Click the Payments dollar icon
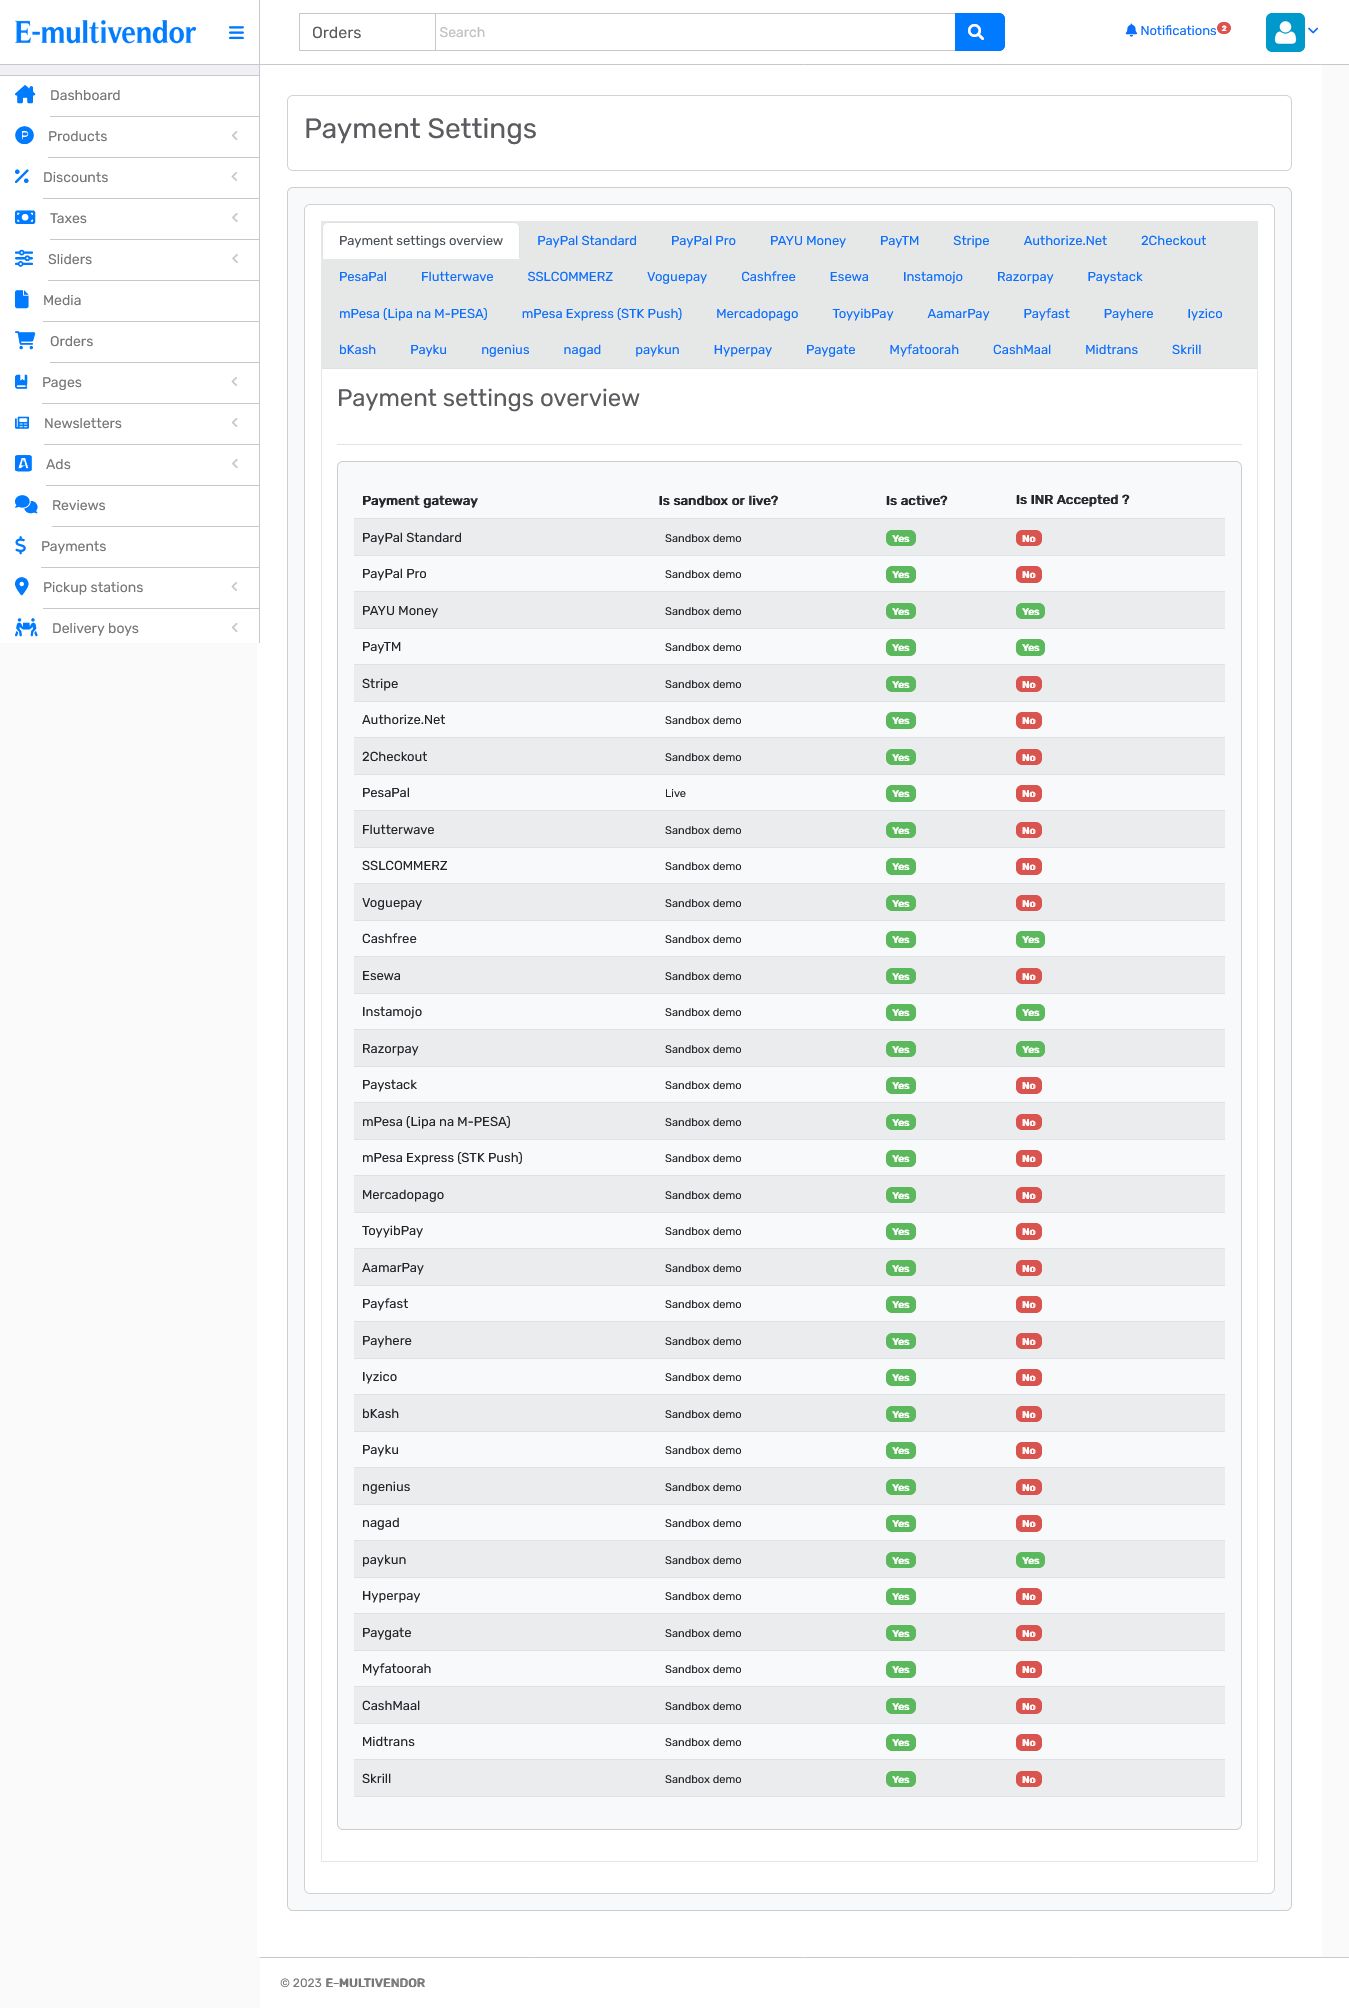Viewport: 1349px width, 2008px height. [x=21, y=546]
